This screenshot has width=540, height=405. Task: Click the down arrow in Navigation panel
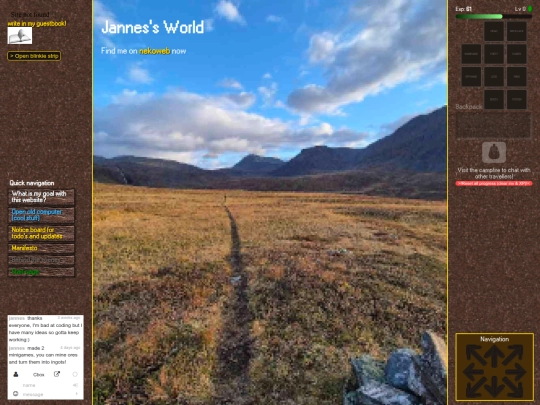pos(494,387)
